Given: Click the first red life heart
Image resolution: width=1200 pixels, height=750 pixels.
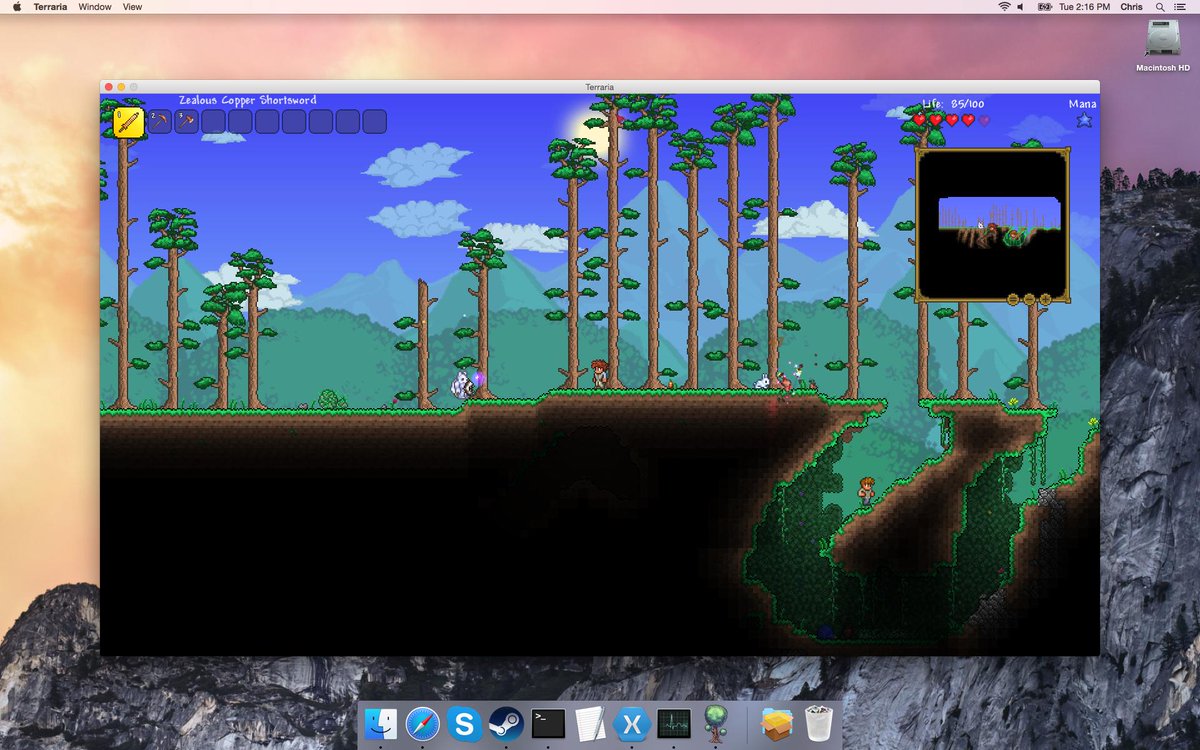Looking at the screenshot, I should point(919,120).
